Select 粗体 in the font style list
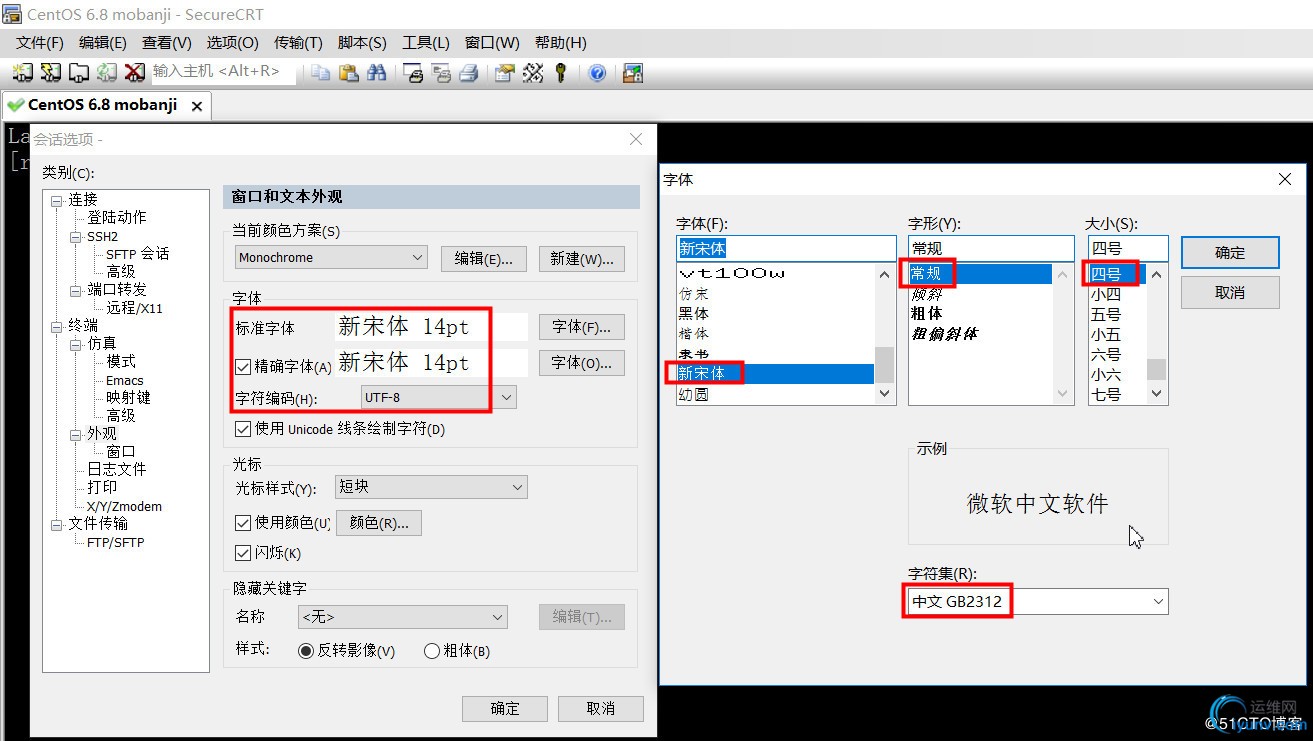Screen dimensions: 1313x741 tap(927, 313)
